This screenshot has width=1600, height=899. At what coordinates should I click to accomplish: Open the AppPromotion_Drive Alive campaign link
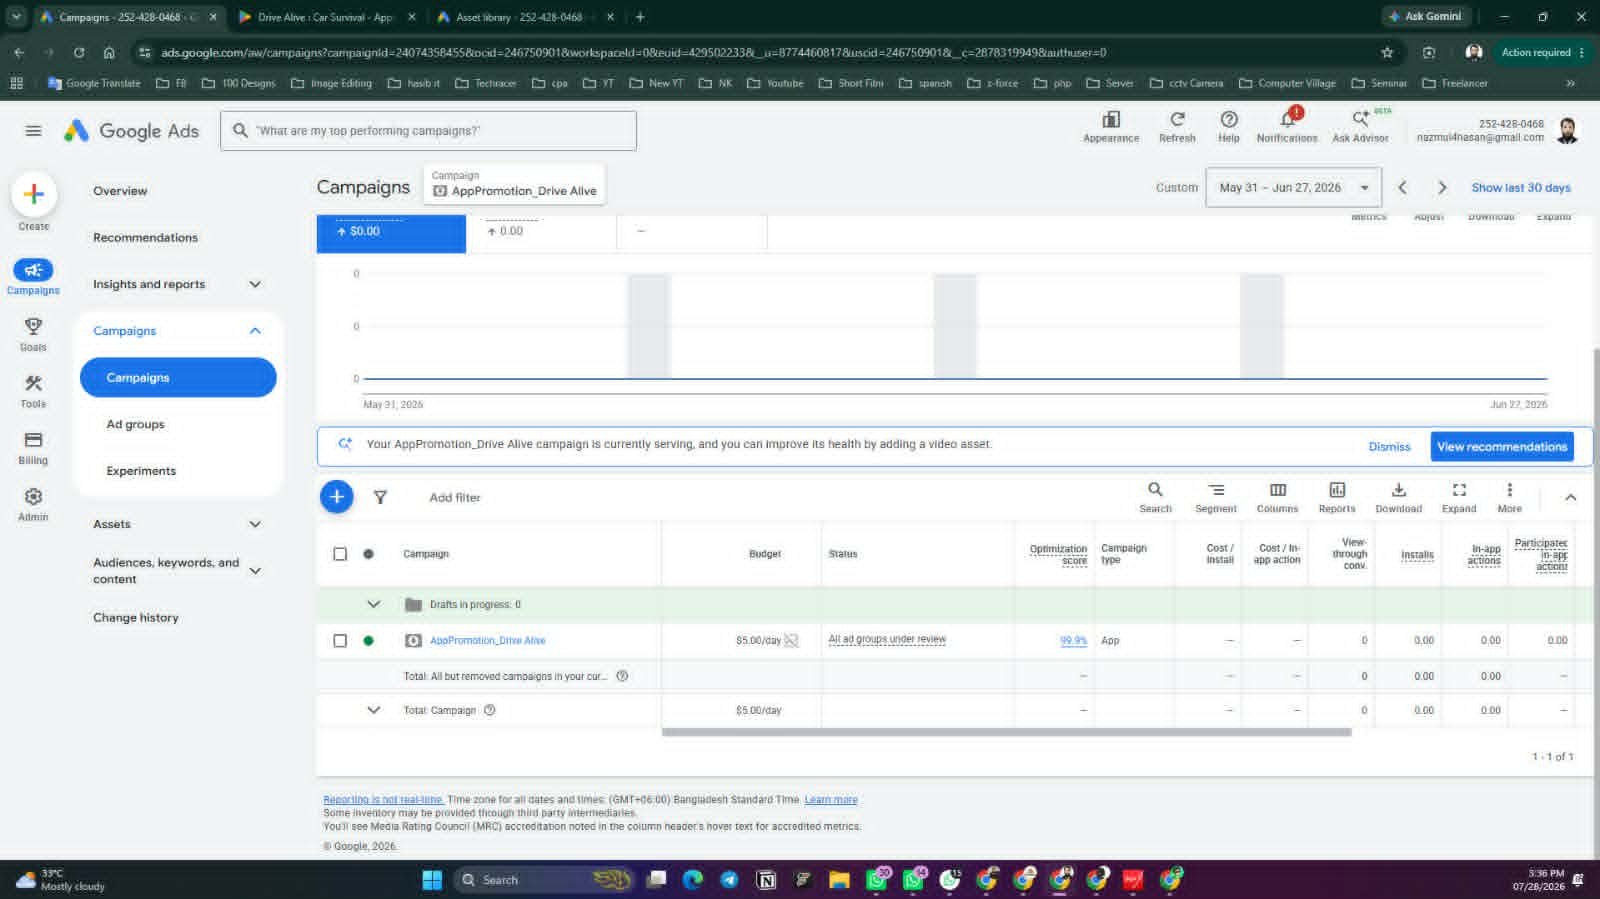(x=488, y=641)
